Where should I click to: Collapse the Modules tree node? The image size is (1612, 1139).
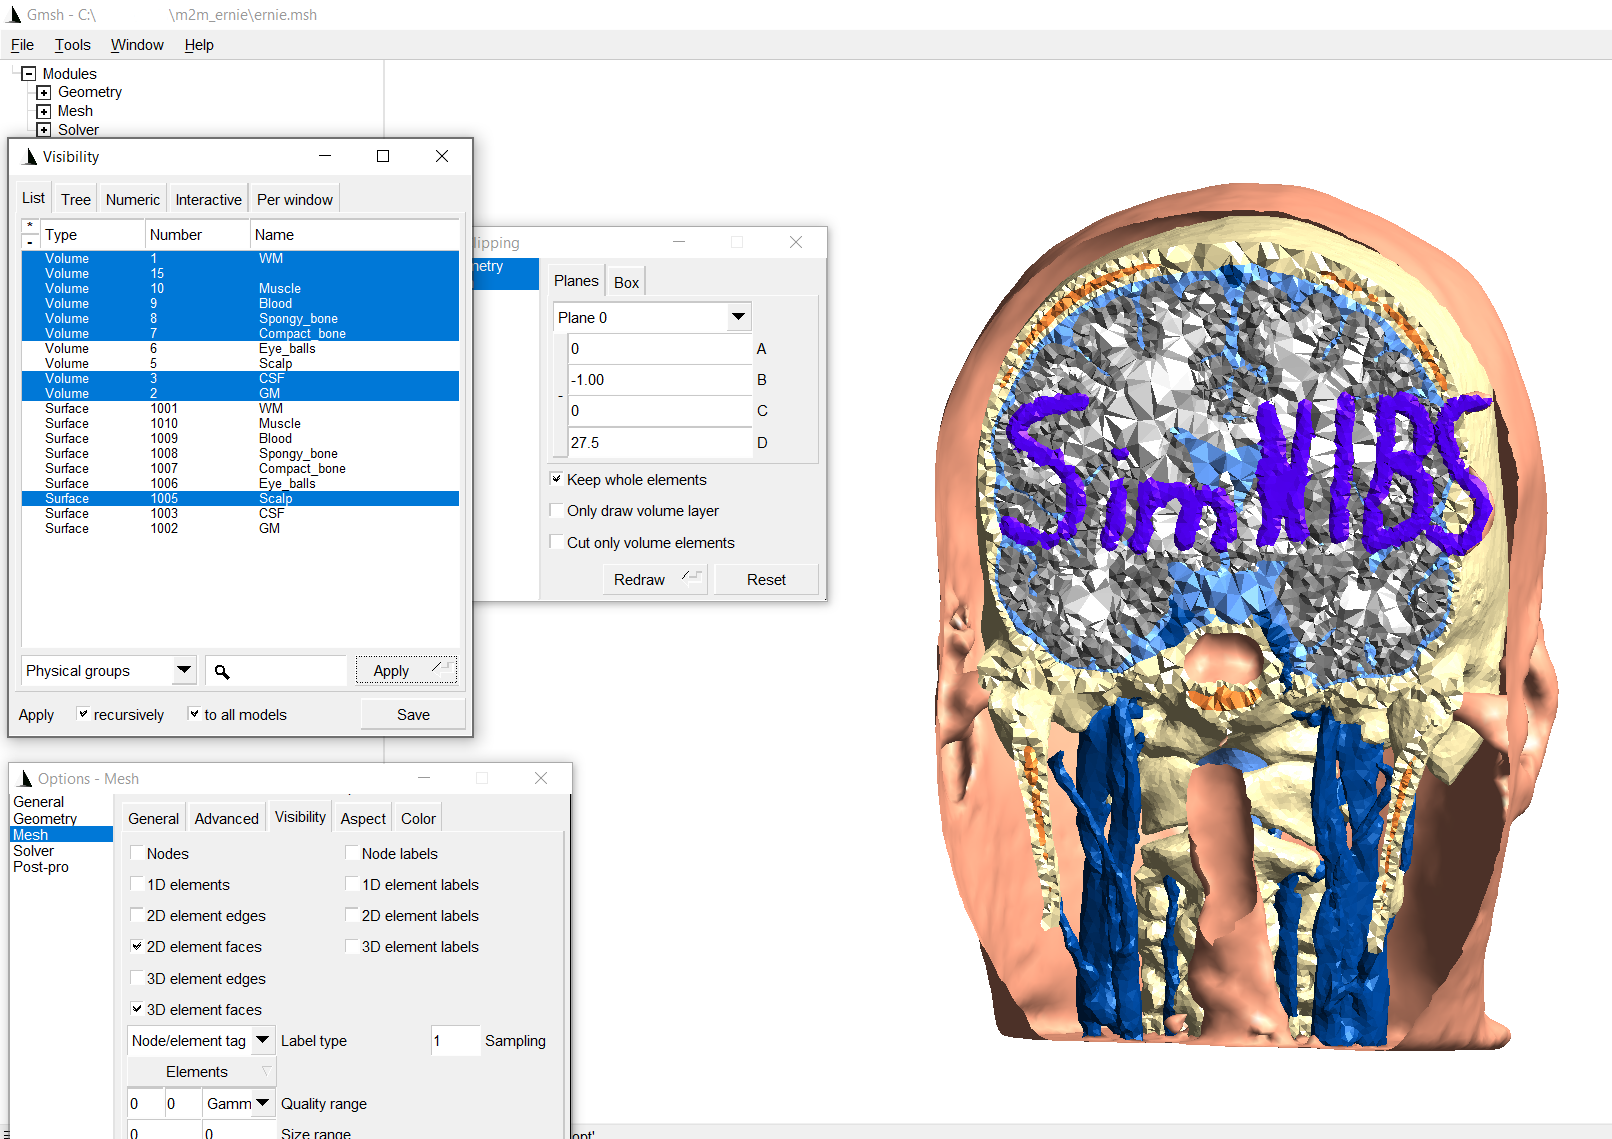pos(28,74)
